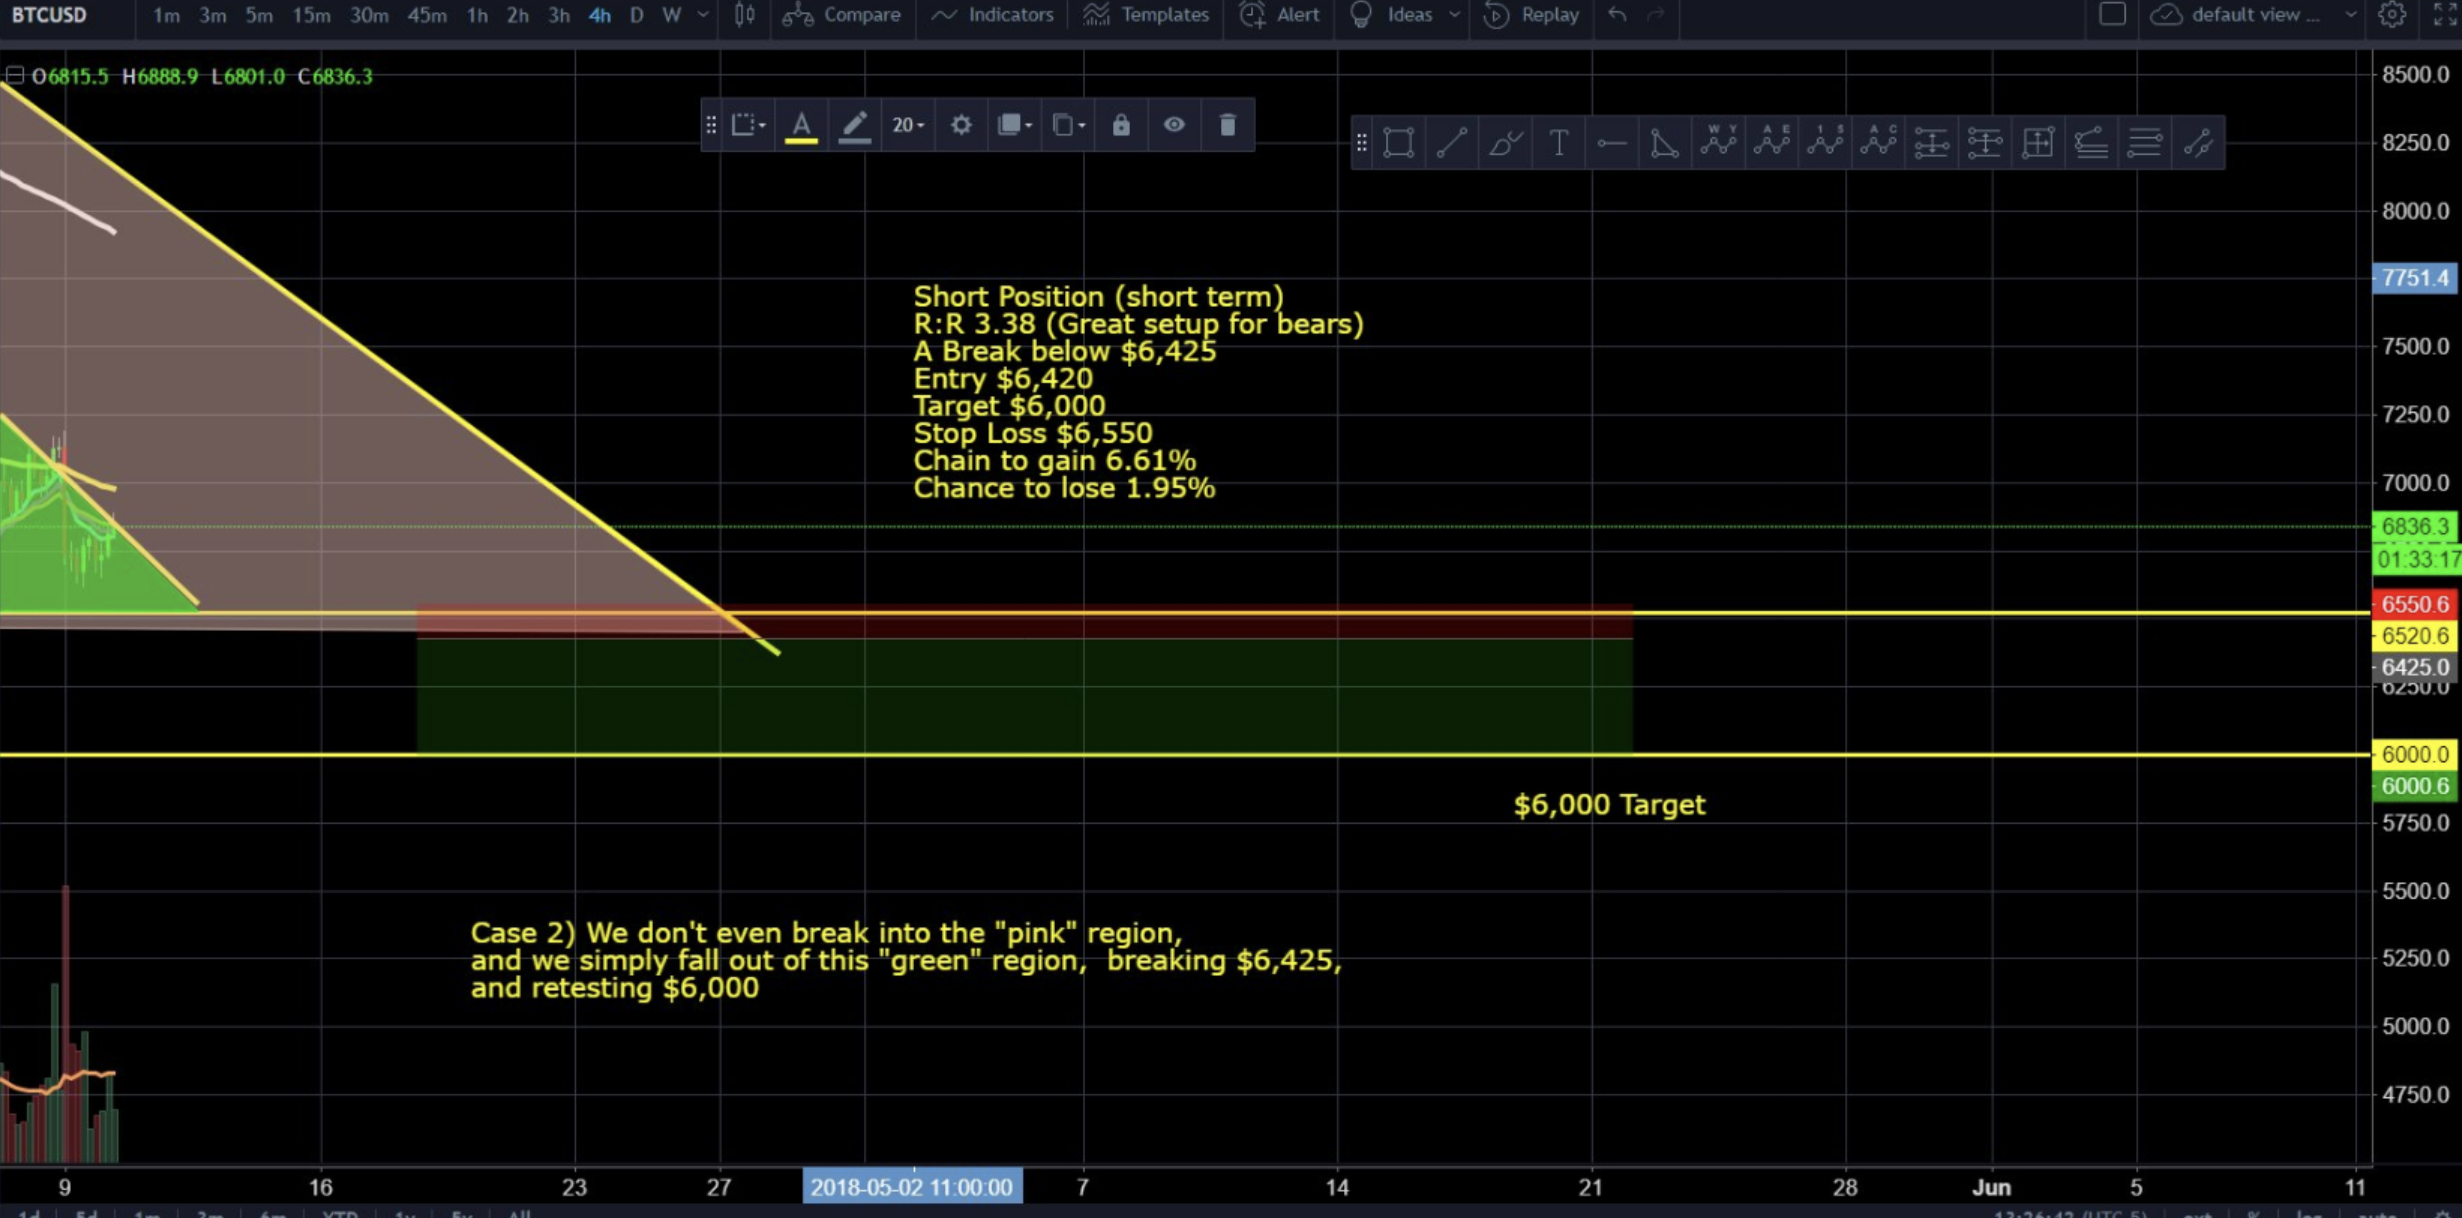Open the font size 20 dropdown
The width and height of the screenshot is (2462, 1218).
pyautogui.click(x=908, y=125)
